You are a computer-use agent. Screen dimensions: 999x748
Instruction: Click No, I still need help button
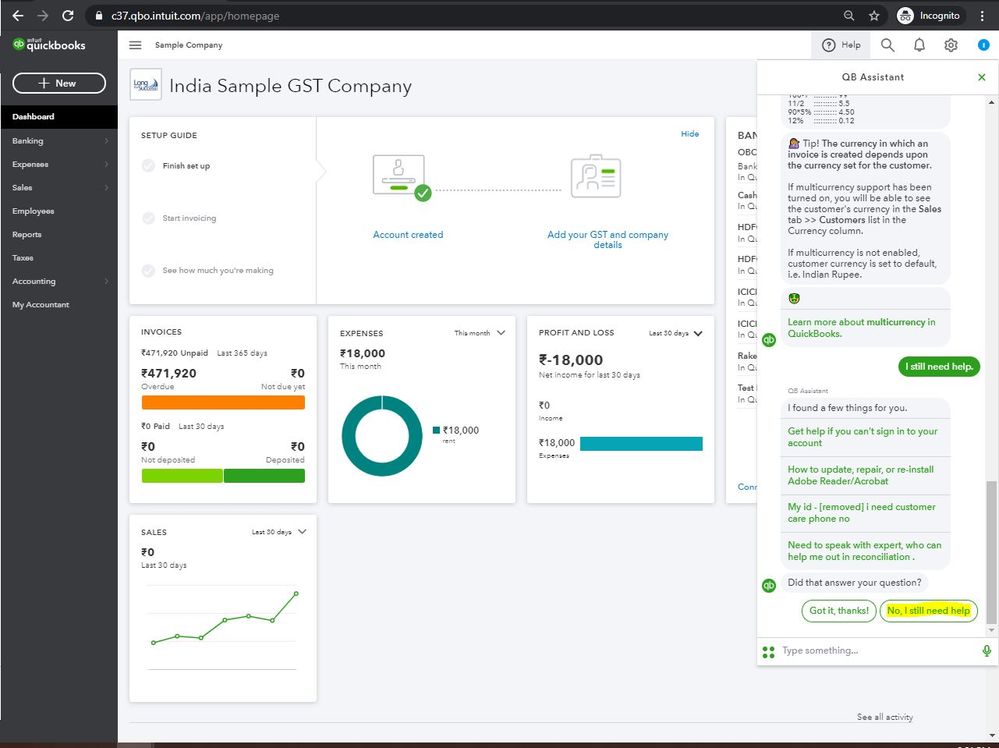click(x=928, y=610)
